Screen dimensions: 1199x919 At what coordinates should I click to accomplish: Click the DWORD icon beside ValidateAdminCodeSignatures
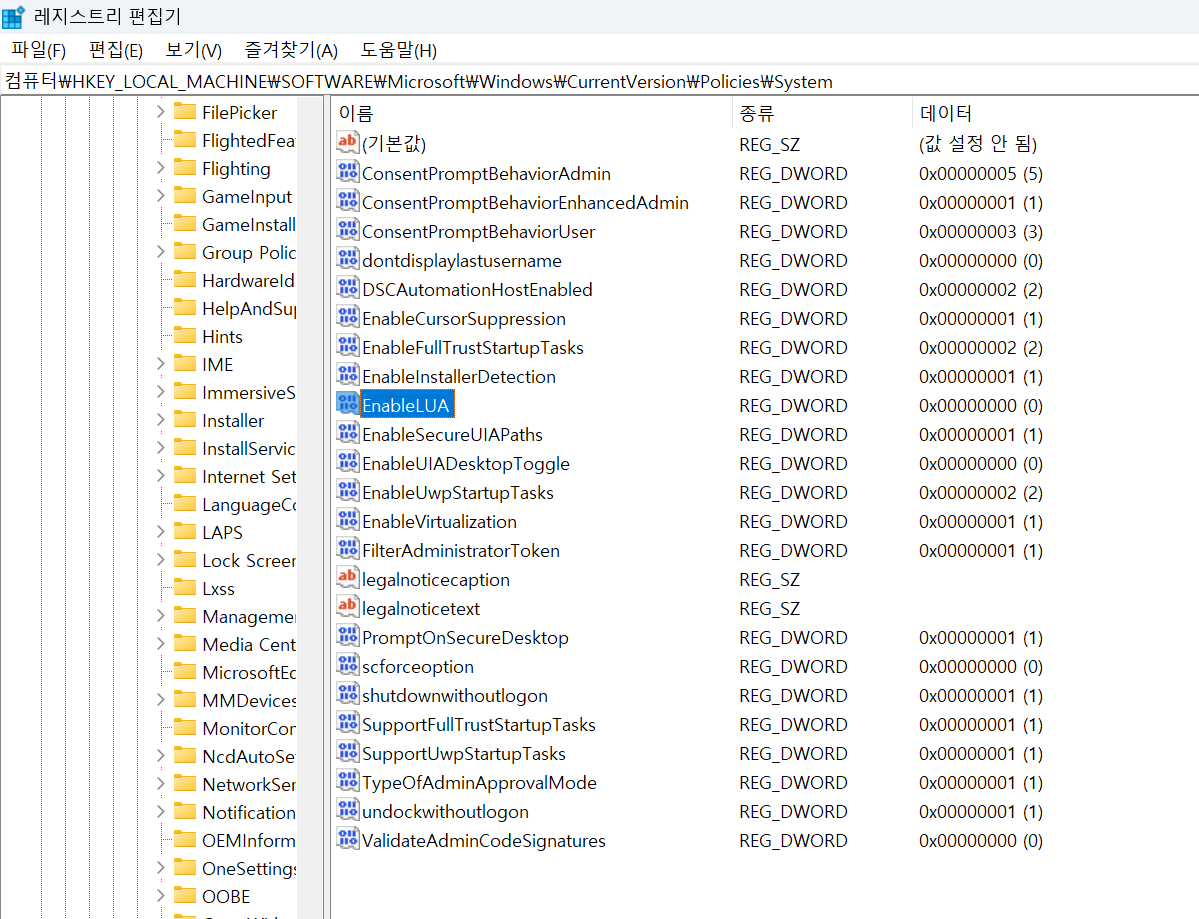pos(347,840)
